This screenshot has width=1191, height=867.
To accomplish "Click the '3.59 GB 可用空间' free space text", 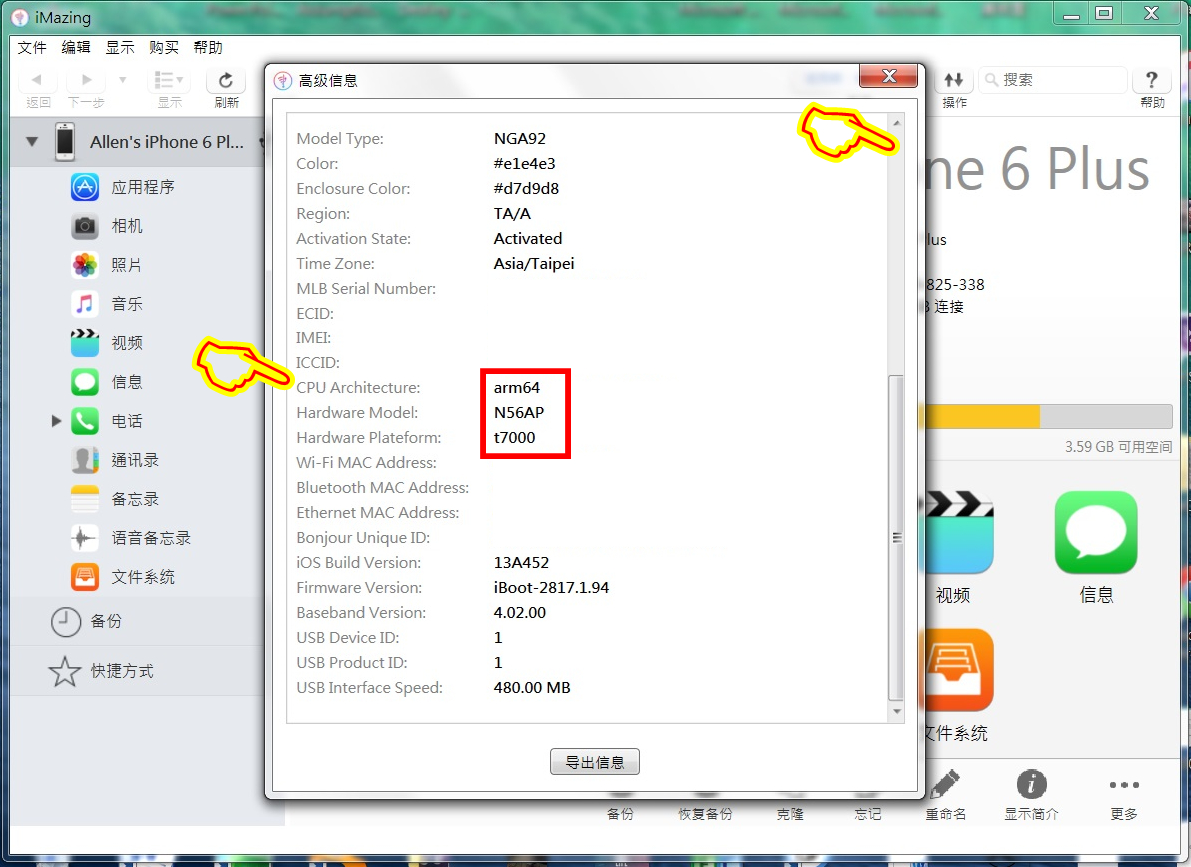I will click(x=1118, y=447).
